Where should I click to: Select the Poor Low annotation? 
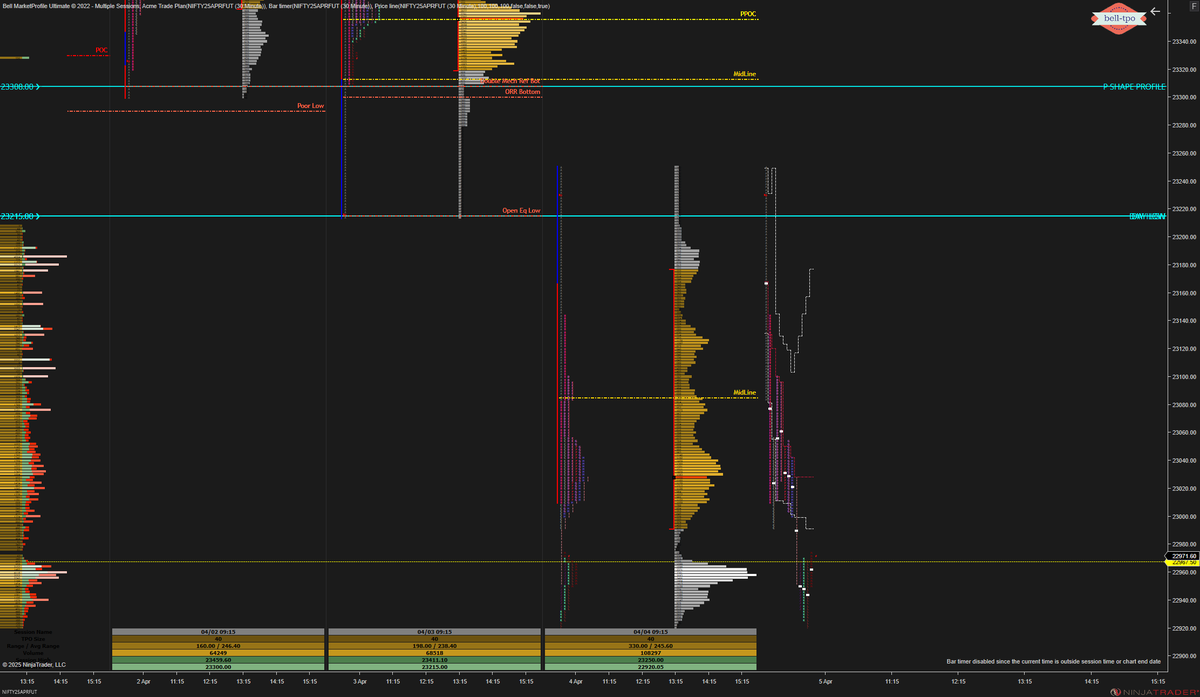click(x=311, y=105)
